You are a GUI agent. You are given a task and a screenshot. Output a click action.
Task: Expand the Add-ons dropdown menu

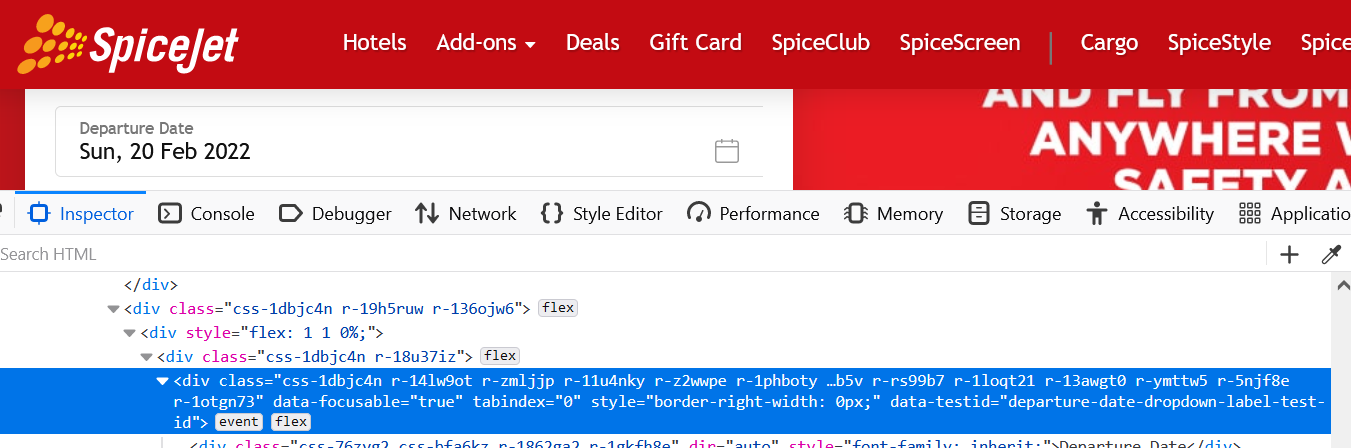click(486, 43)
